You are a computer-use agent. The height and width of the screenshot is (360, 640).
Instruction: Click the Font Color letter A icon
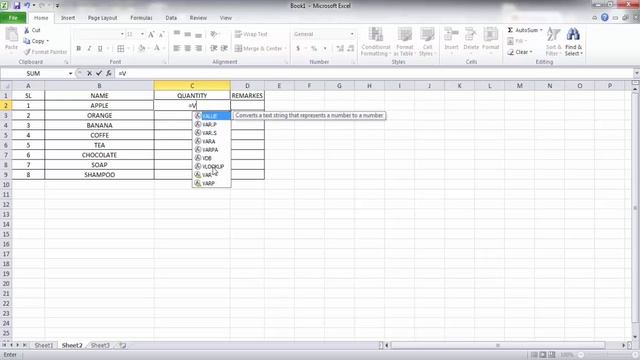157,49
